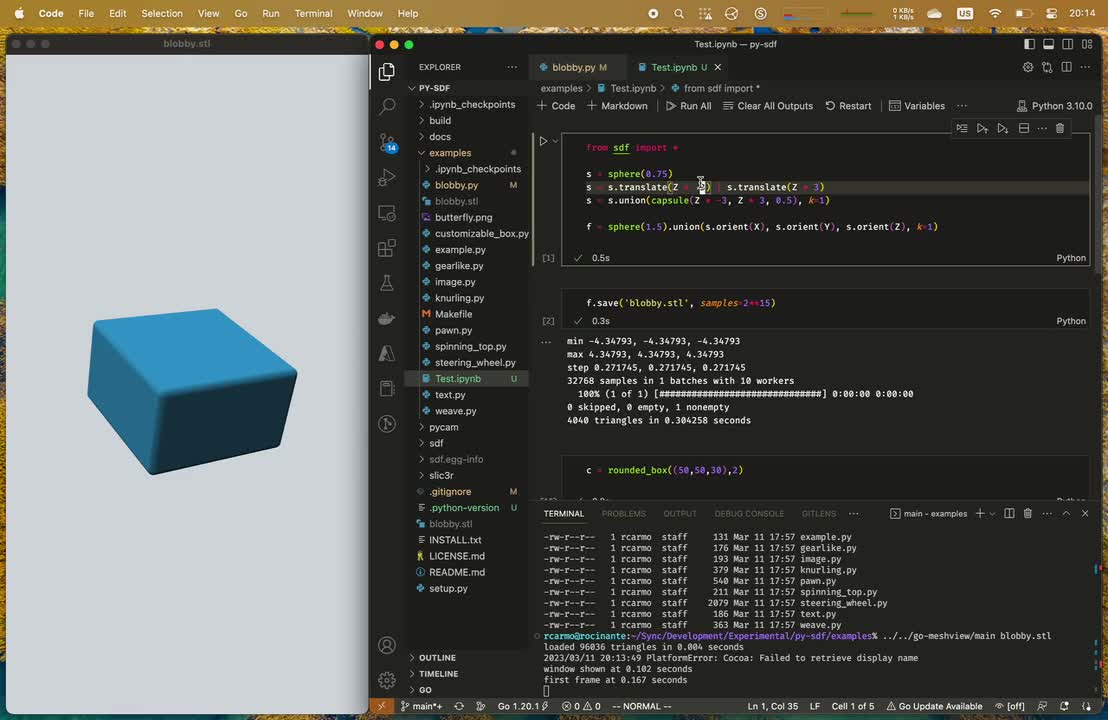The width and height of the screenshot is (1108, 720).
Task: Expand the build folder
Action: (440, 120)
